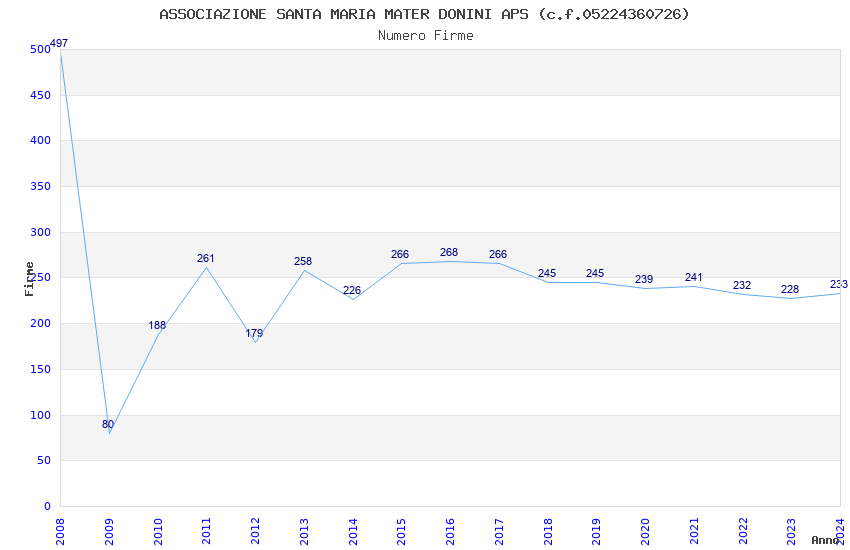Click the 2009 x-axis year label
The image size is (850, 550).
[x=109, y=531]
